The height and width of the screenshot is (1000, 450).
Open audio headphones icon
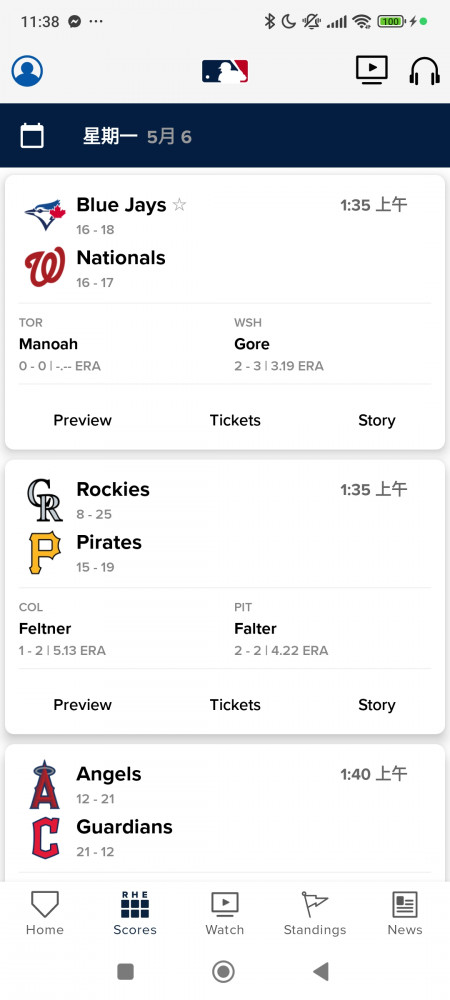425,71
